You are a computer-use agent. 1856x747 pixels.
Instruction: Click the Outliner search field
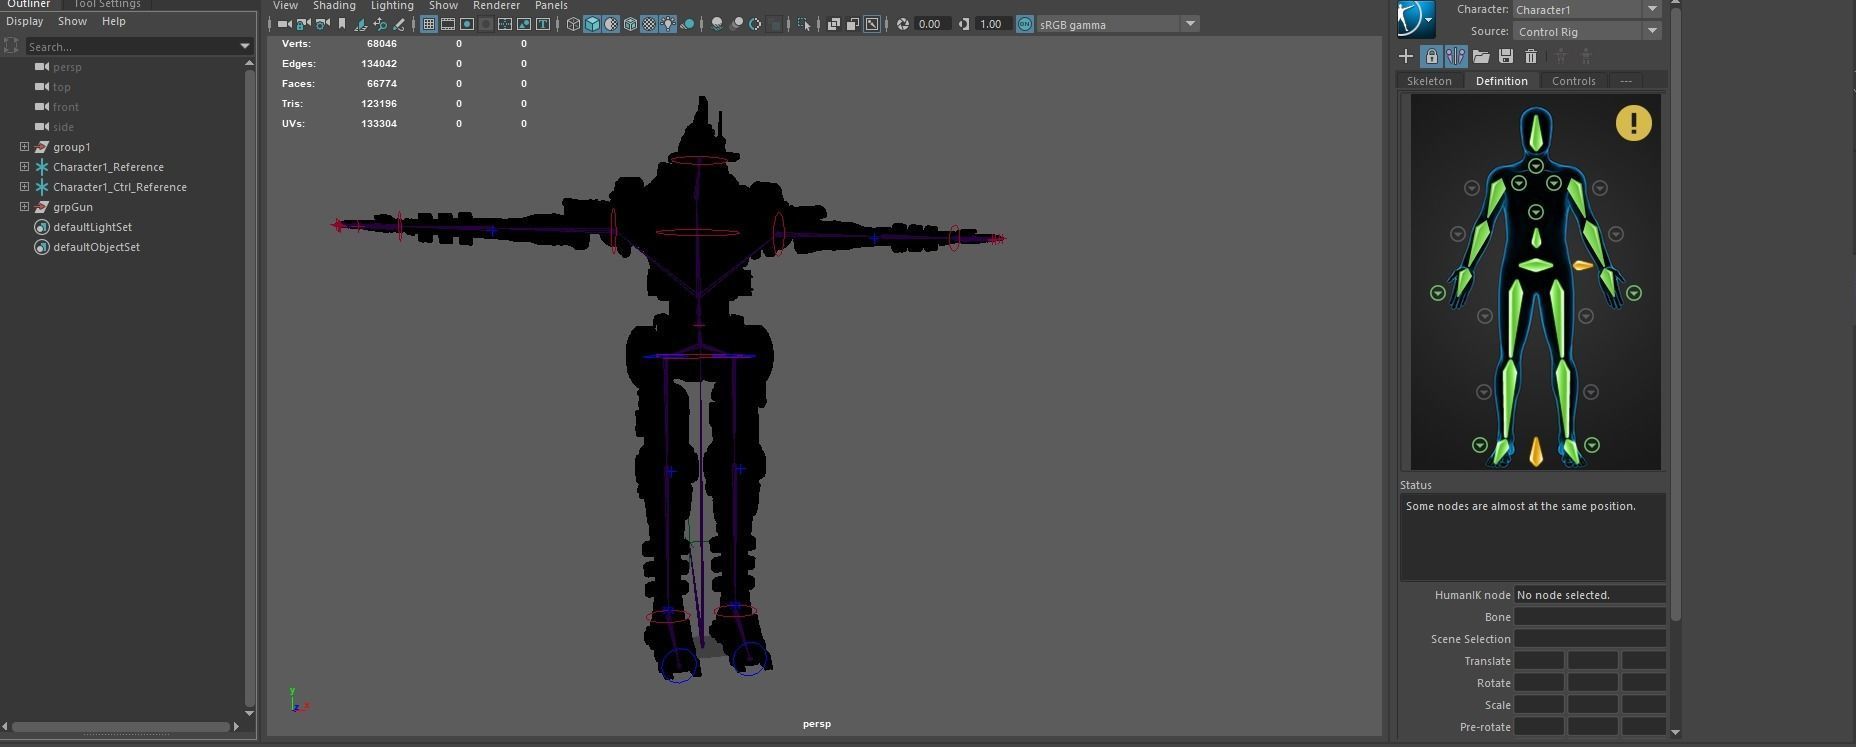(130, 46)
